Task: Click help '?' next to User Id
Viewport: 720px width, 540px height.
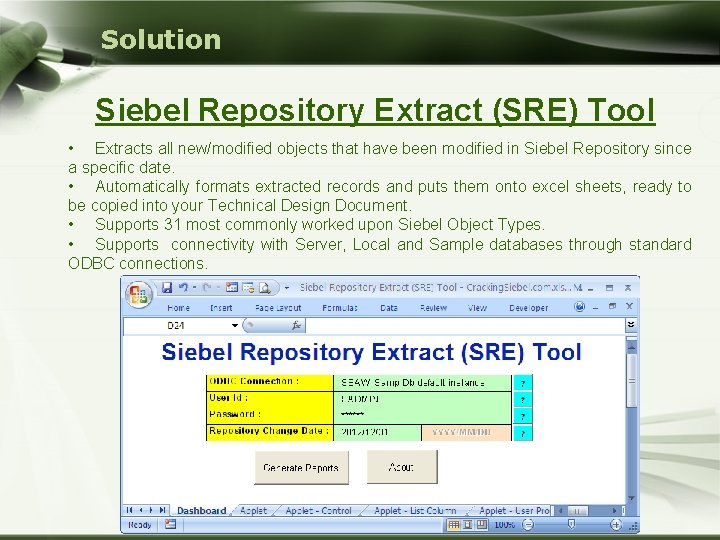Action: pyautogui.click(x=523, y=399)
